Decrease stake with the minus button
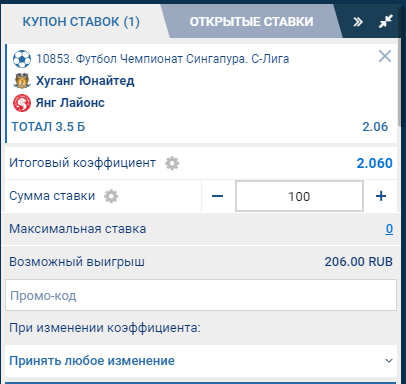Image resolution: width=406 pixels, height=384 pixels. (x=218, y=196)
